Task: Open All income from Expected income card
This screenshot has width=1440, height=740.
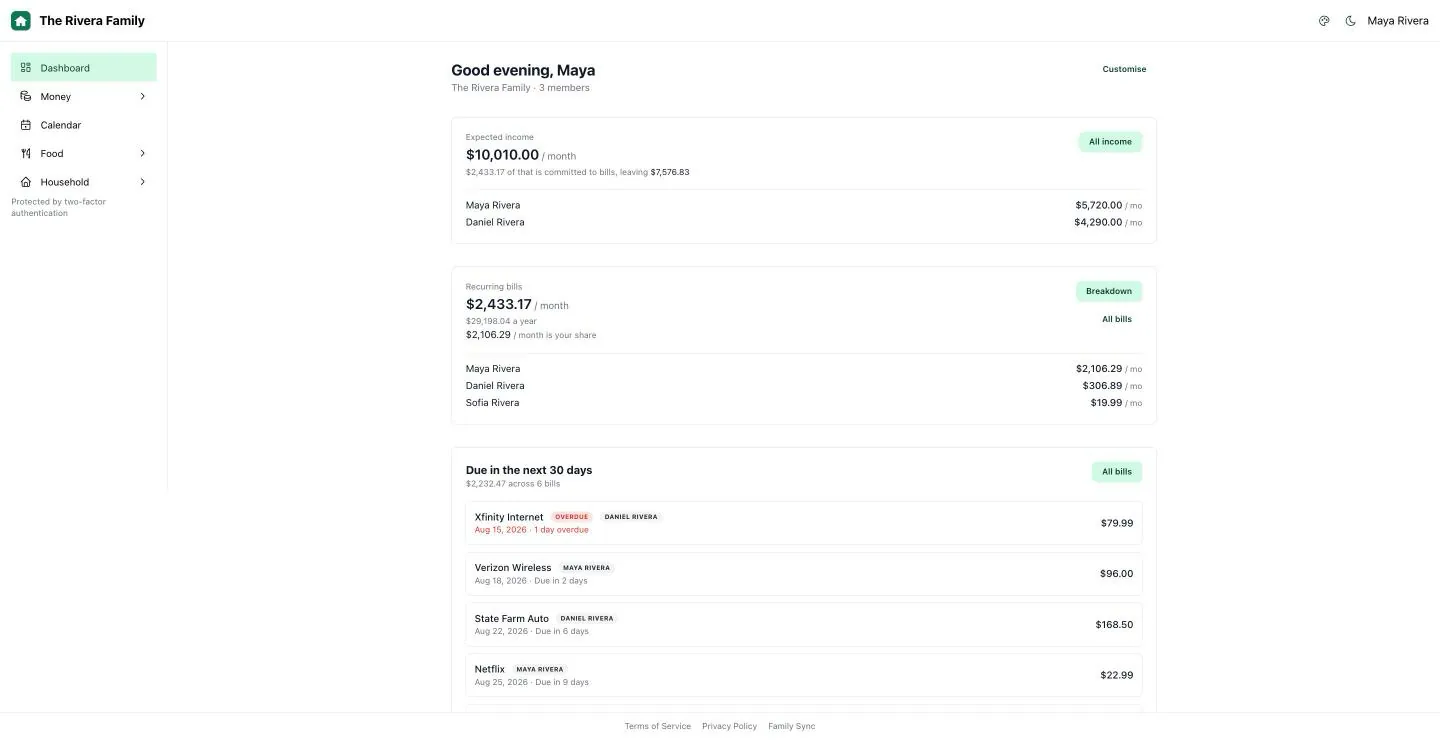Action: pos(1110,142)
